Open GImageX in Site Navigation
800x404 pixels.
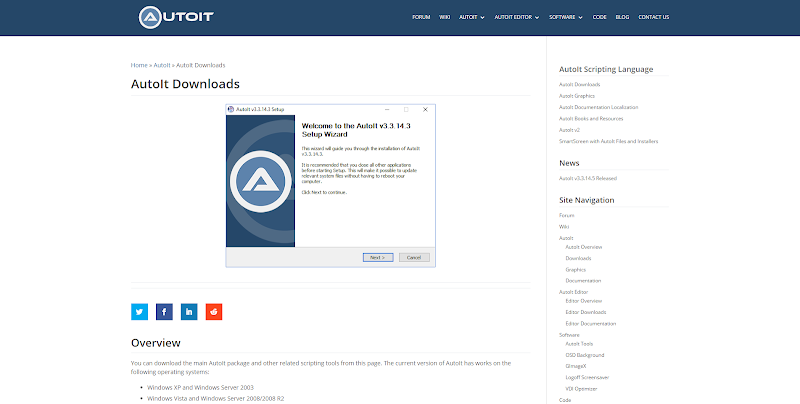click(576, 366)
